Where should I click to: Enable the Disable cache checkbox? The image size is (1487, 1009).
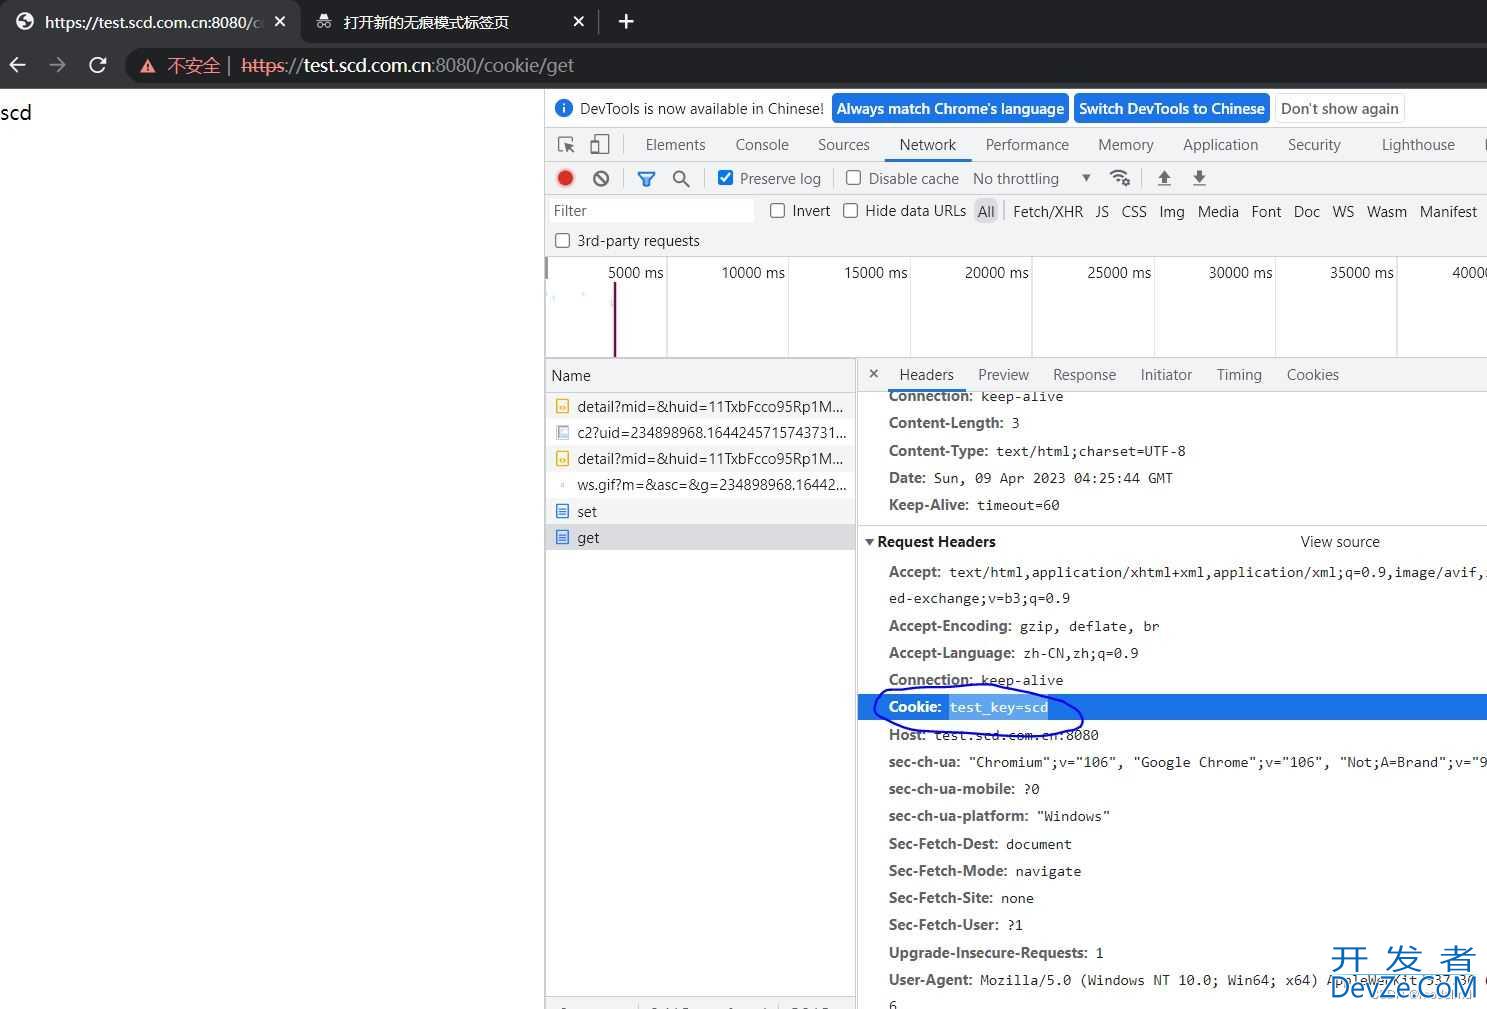(x=853, y=178)
